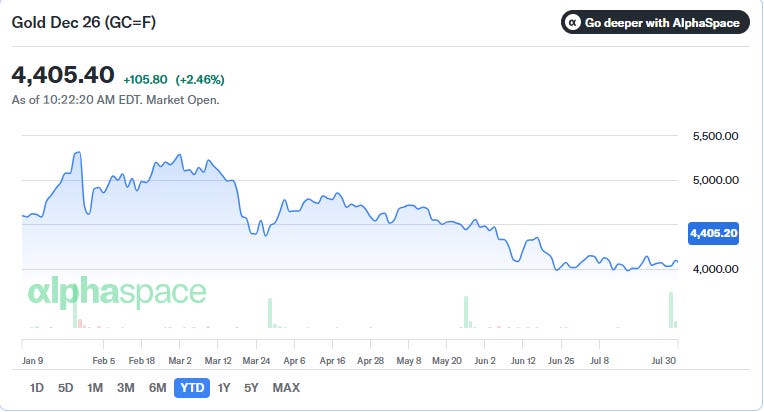Click the Jul 8 date label
Screen dimensions: 764x412
(599, 361)
